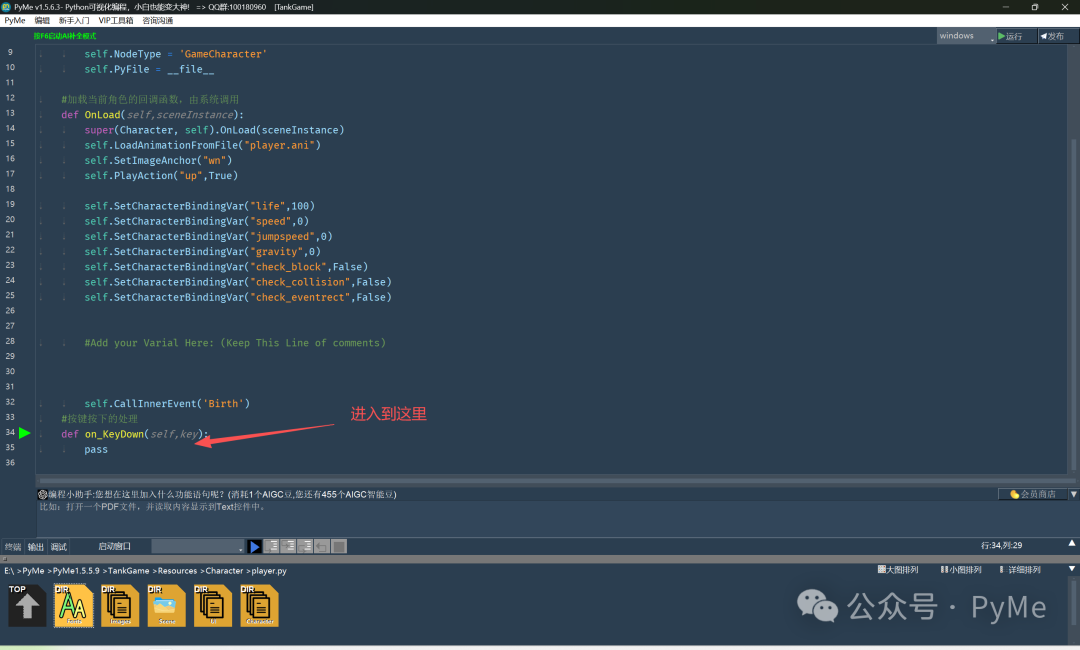Switch to the 调试 debug tab
This screenshot has width=1080, height=650.
tap(59, 547)
